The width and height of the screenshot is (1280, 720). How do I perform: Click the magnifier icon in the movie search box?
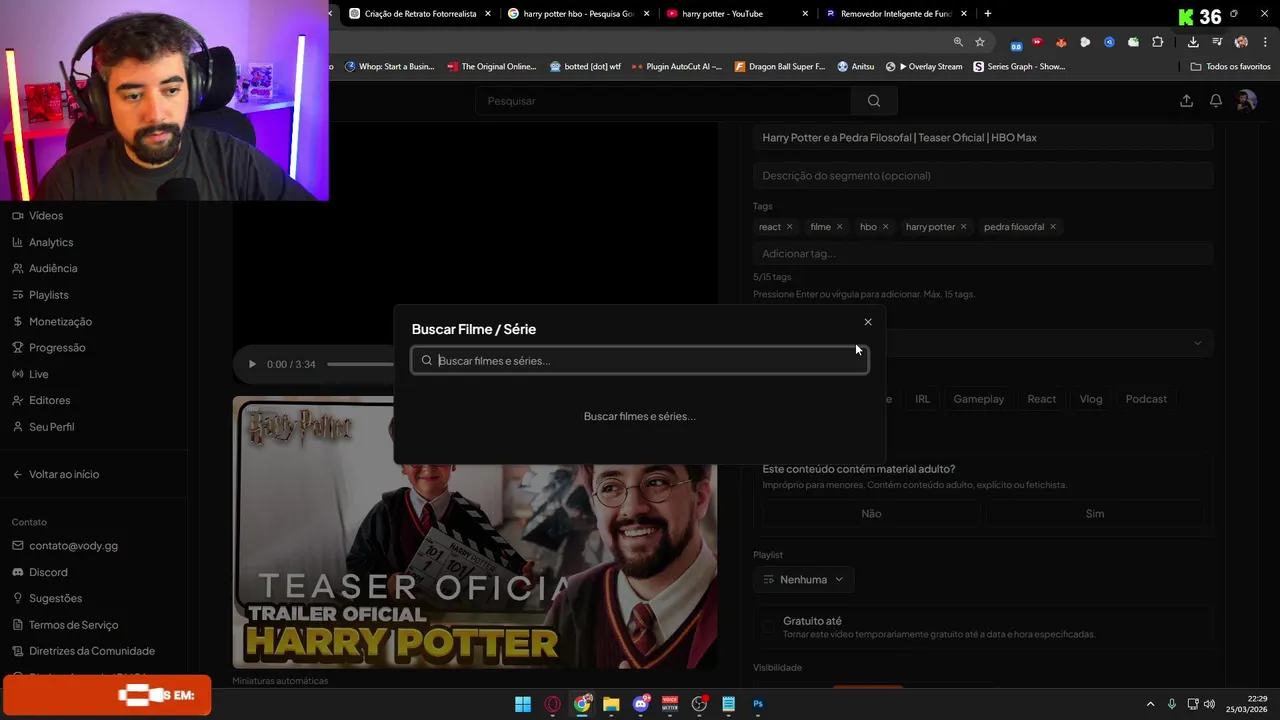pyautogui.click(x=427, y=361)
